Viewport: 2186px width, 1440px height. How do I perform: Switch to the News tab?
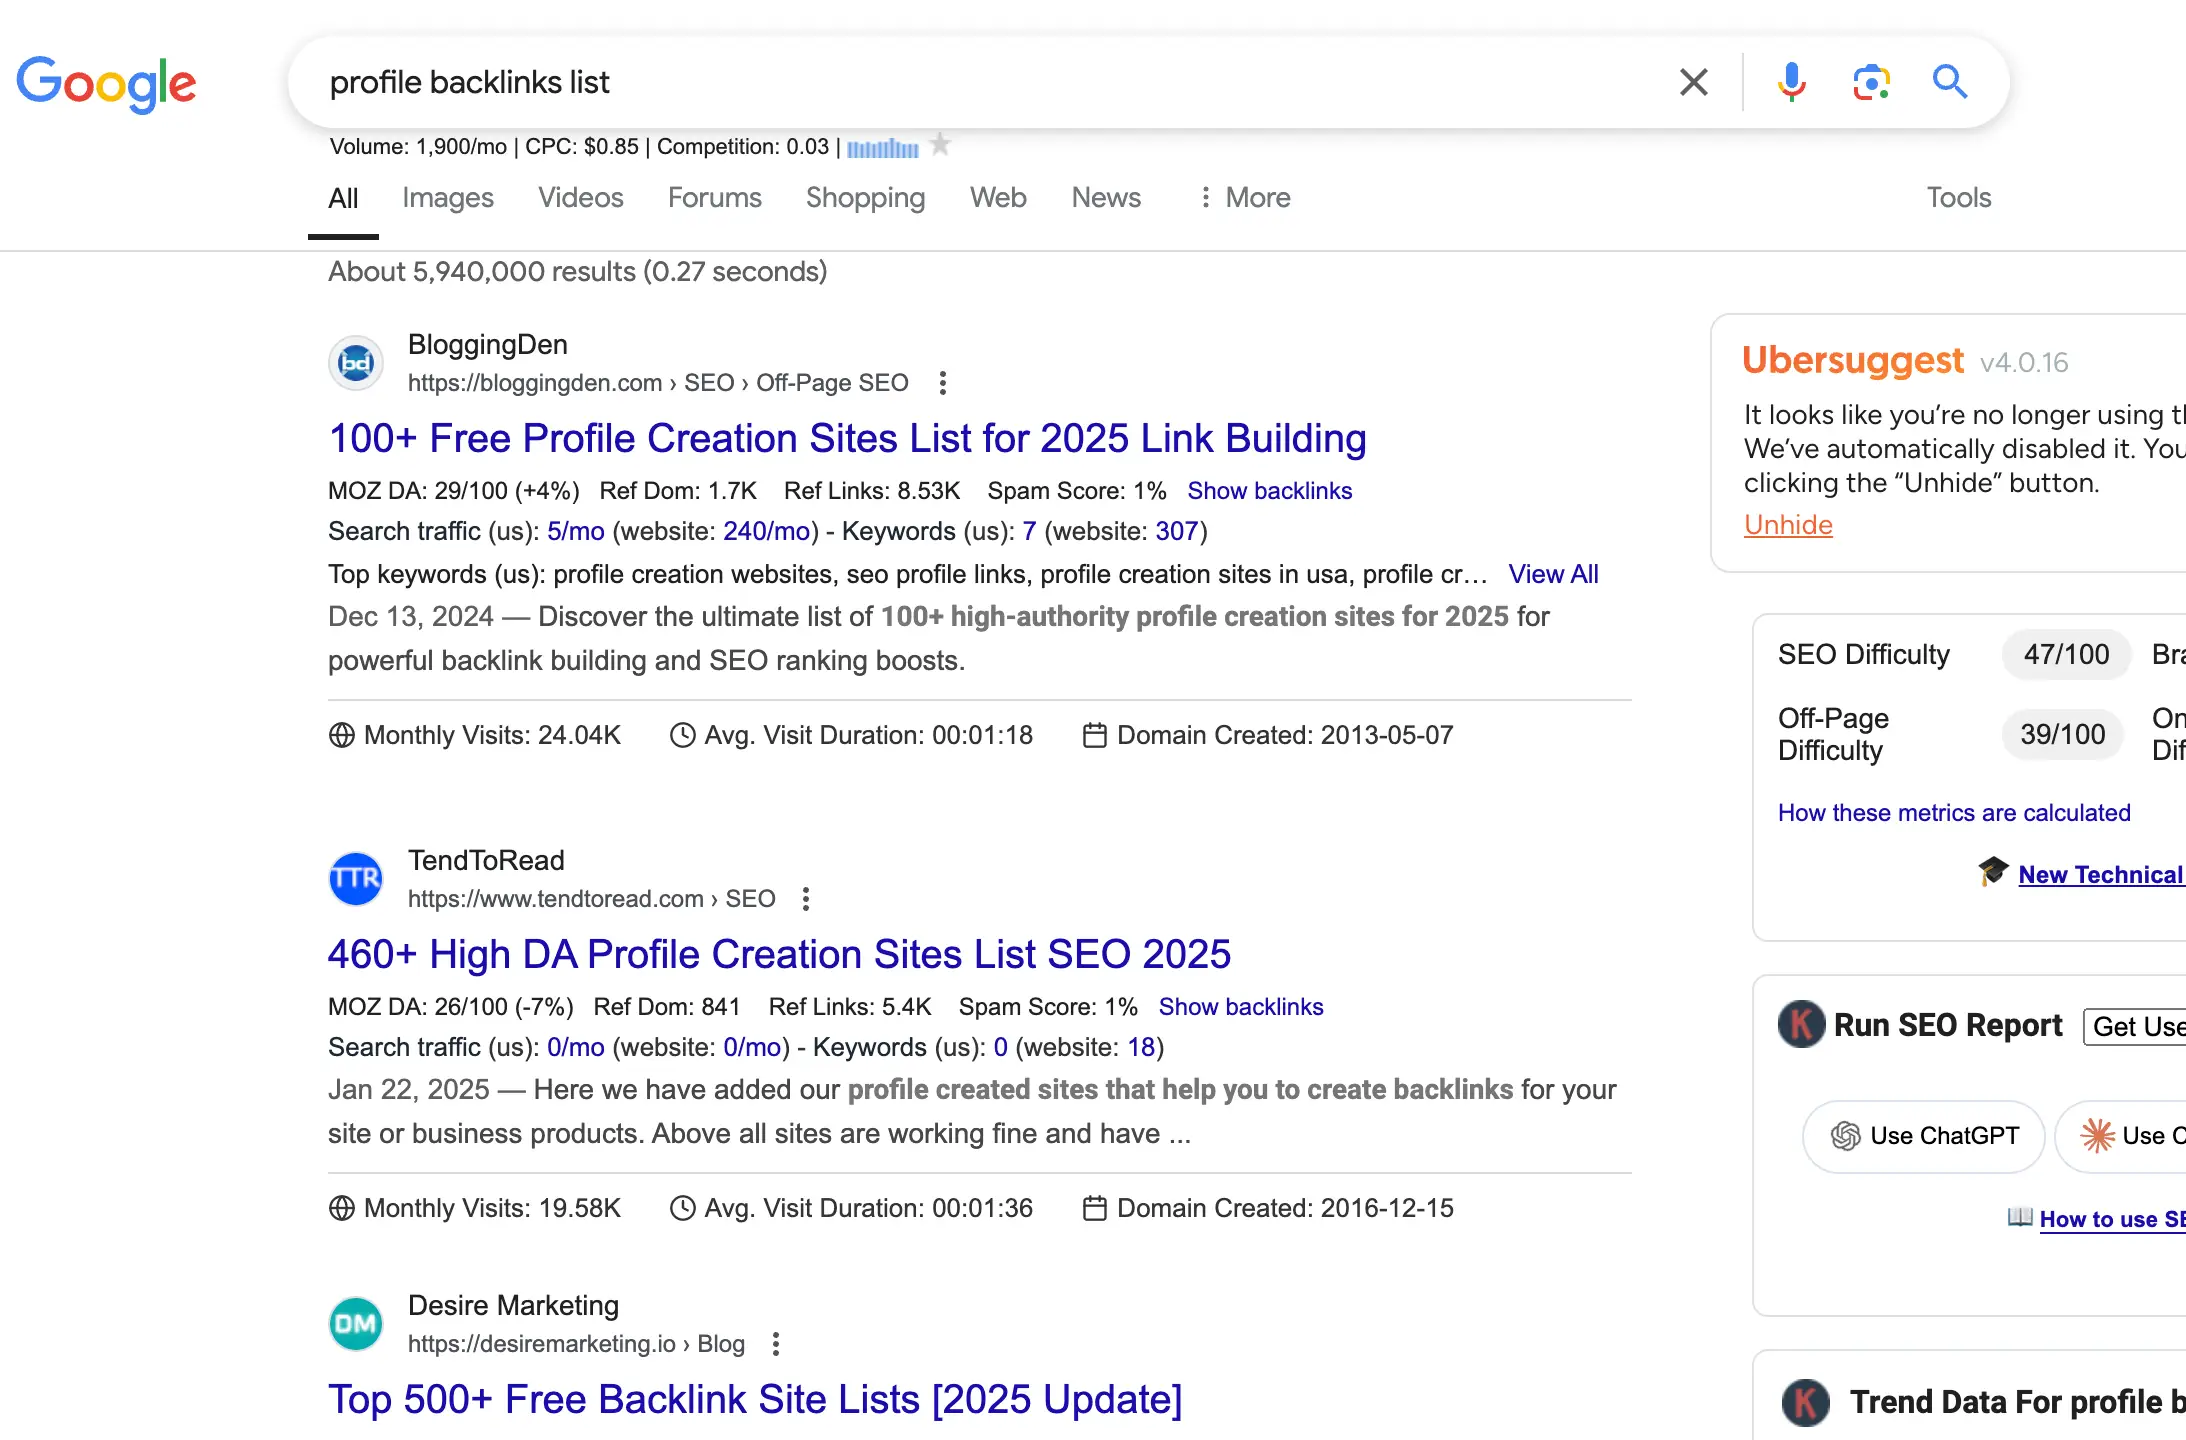(x=1106, y=198)
